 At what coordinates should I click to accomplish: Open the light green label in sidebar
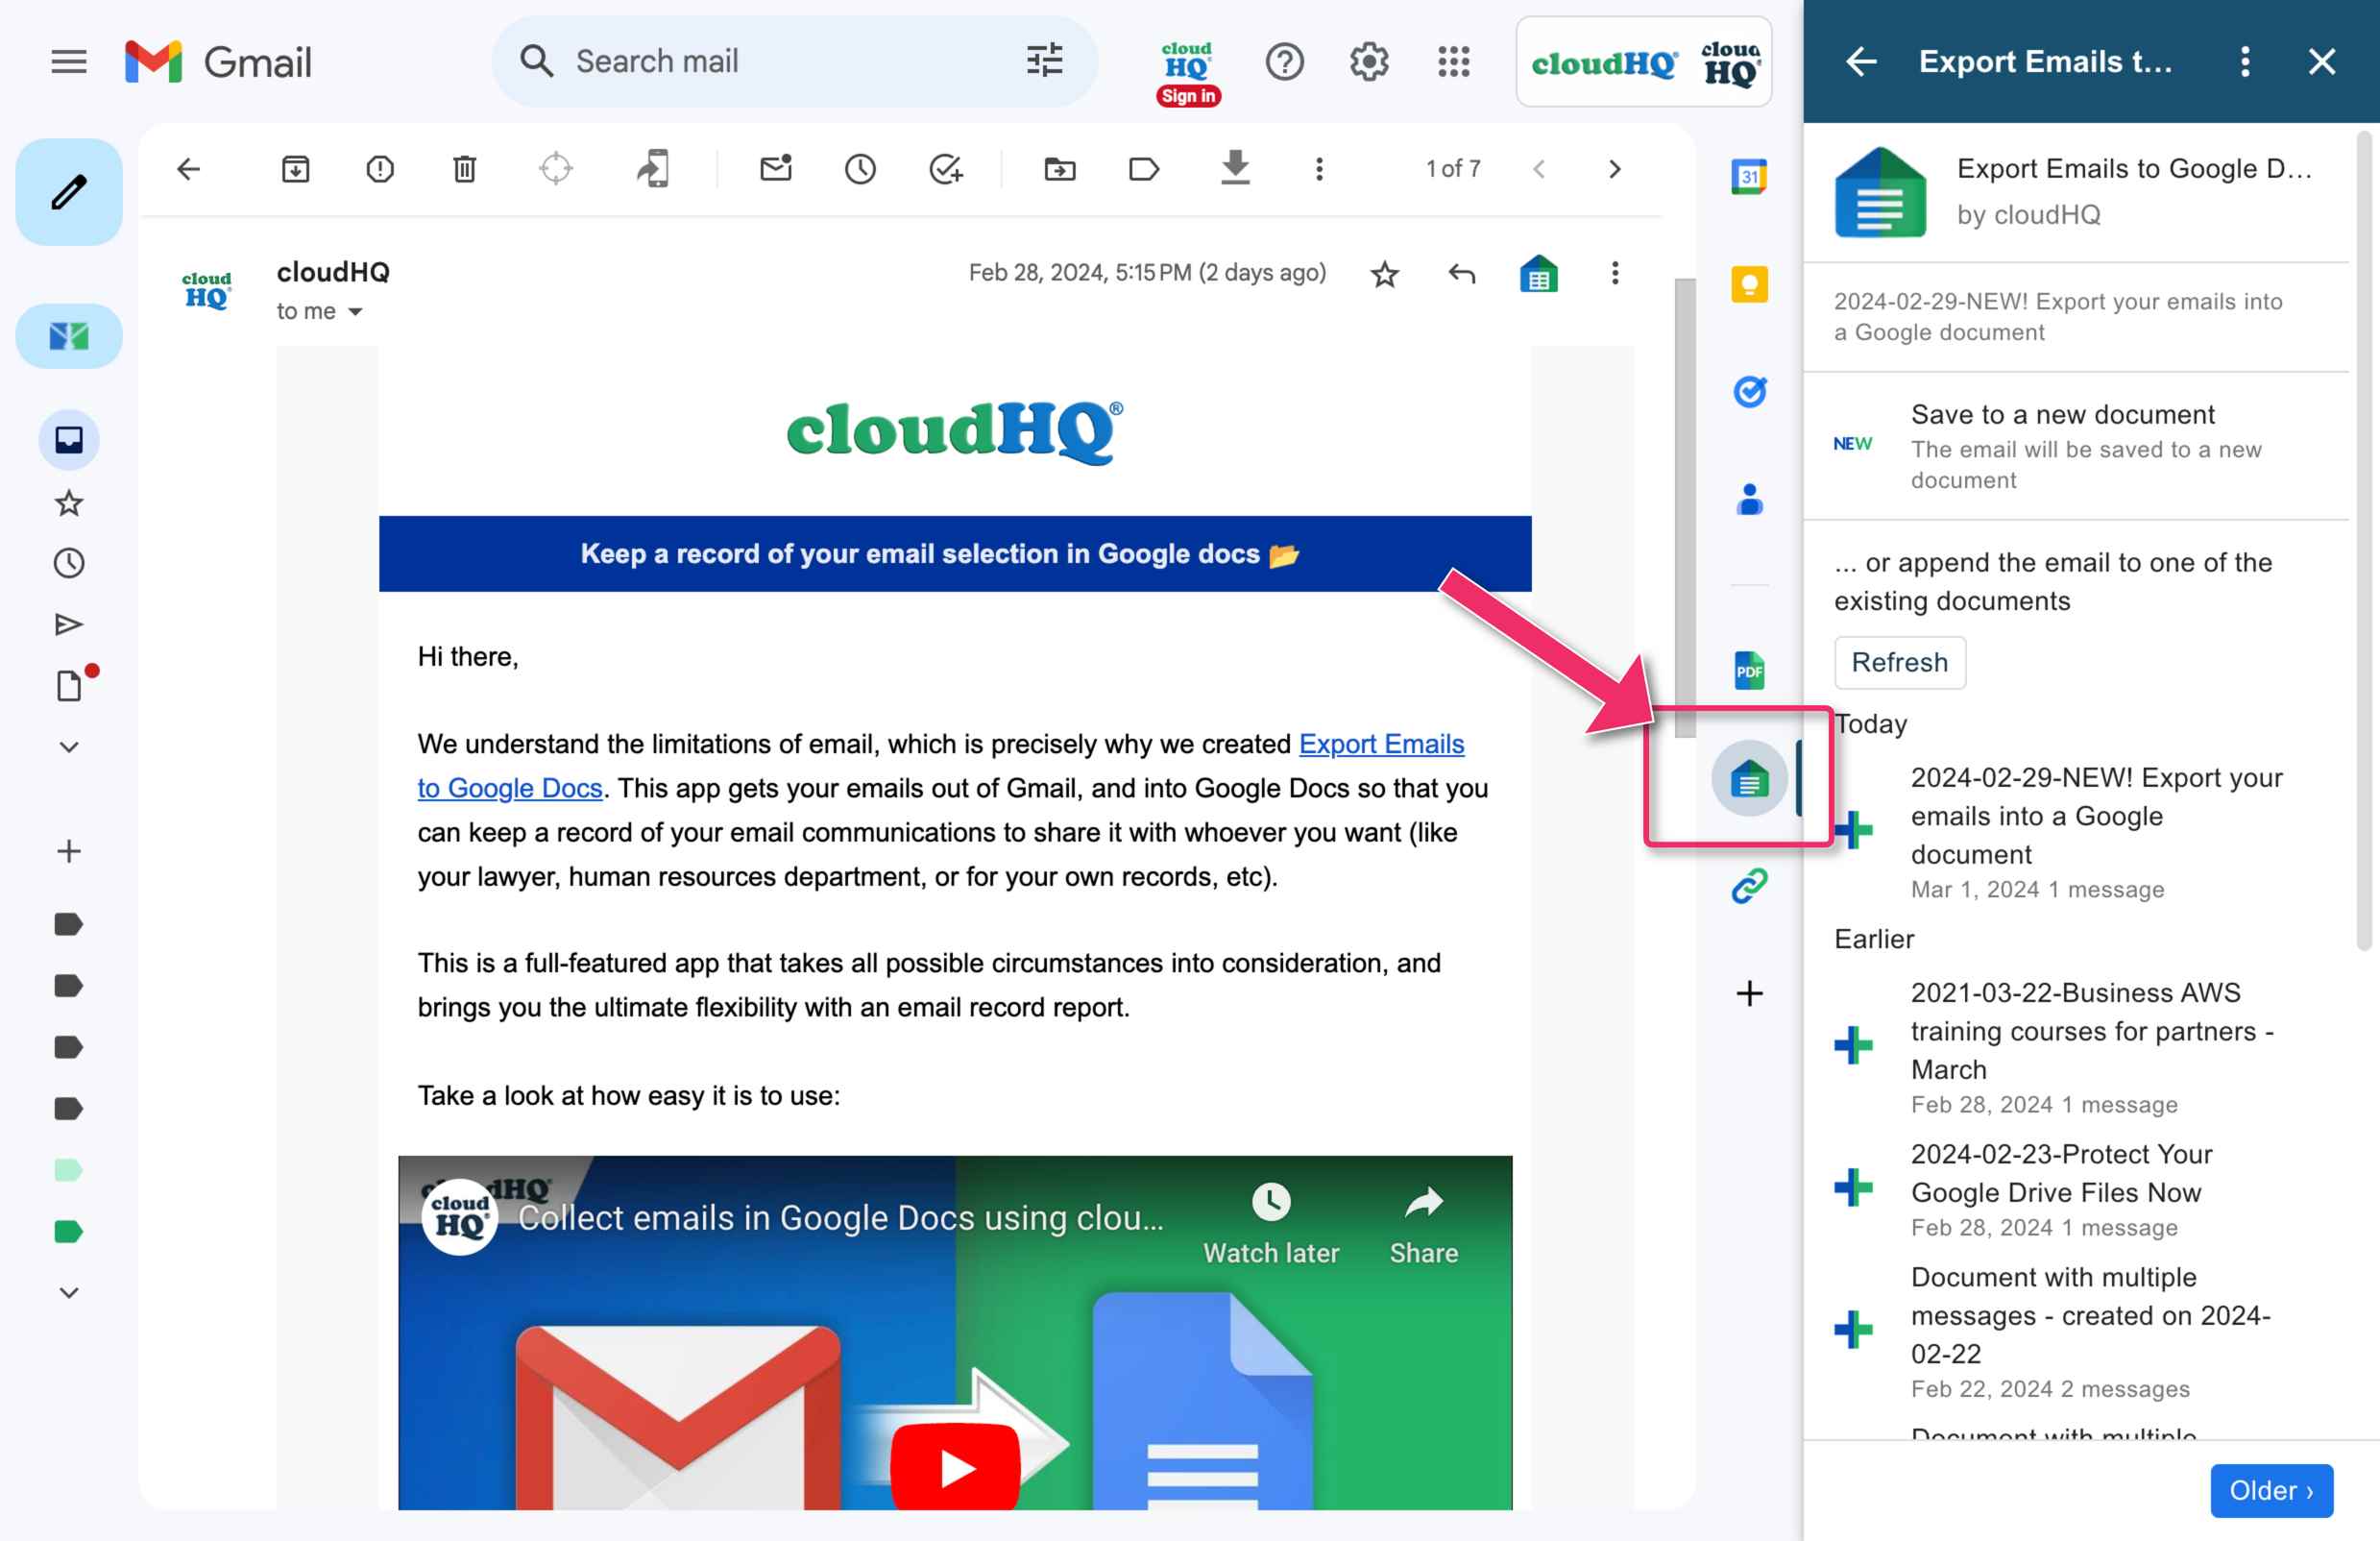click(69, 1169)
